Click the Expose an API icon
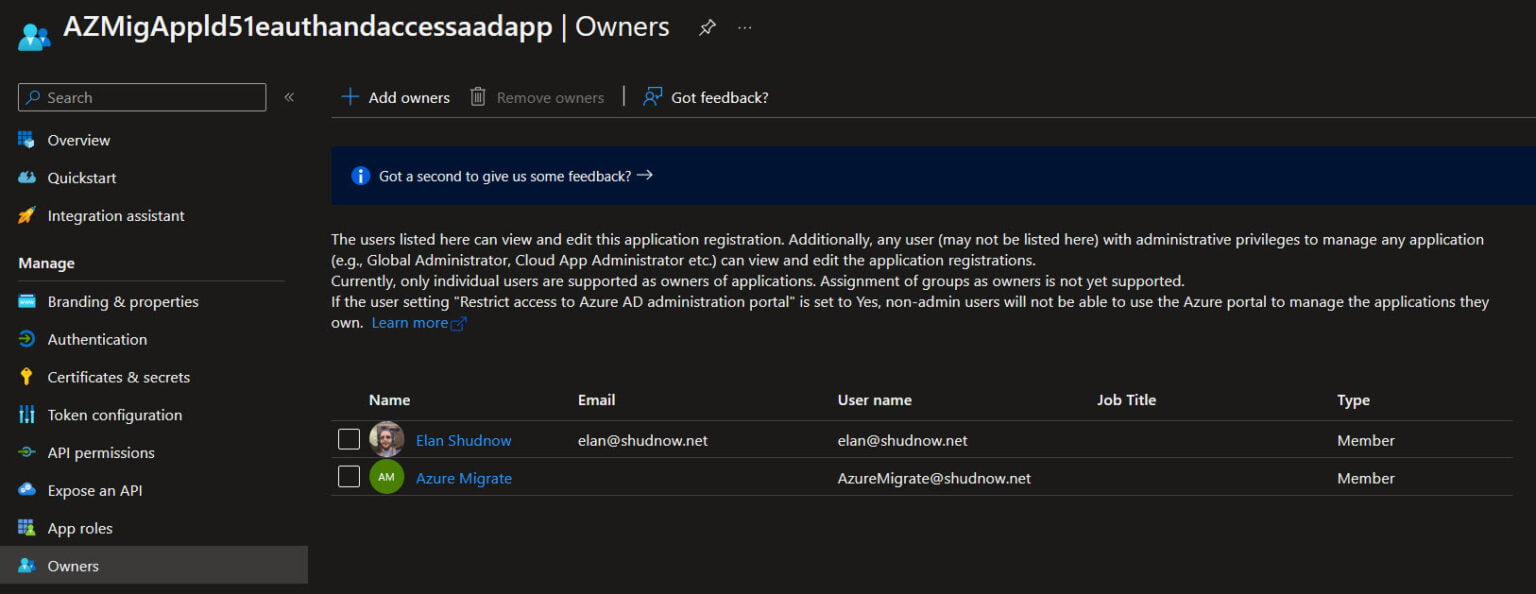The height and width of the screenshot is (594, 1536). [x=27, y=491]
